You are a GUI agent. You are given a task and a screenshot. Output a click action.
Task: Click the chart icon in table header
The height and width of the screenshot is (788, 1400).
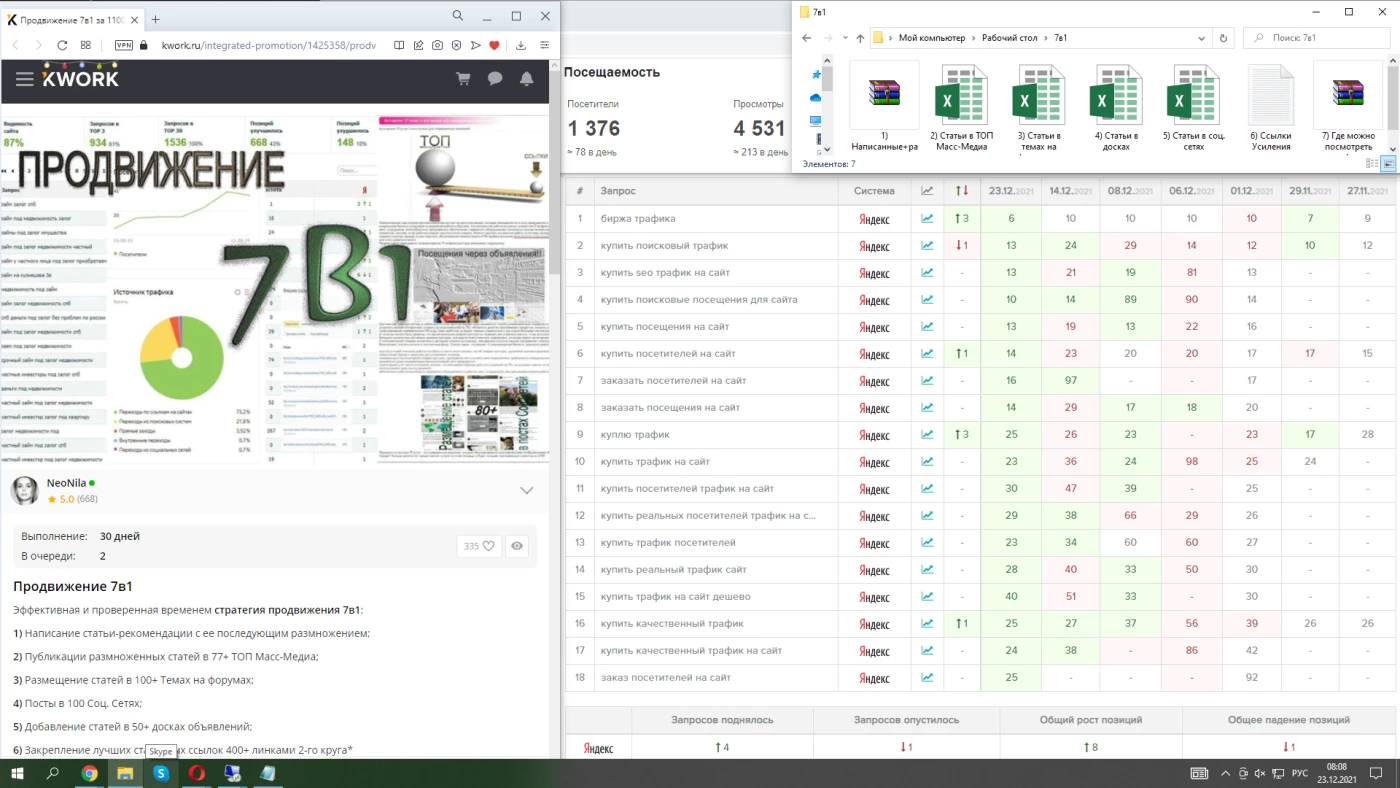click(x=927, y=191)
